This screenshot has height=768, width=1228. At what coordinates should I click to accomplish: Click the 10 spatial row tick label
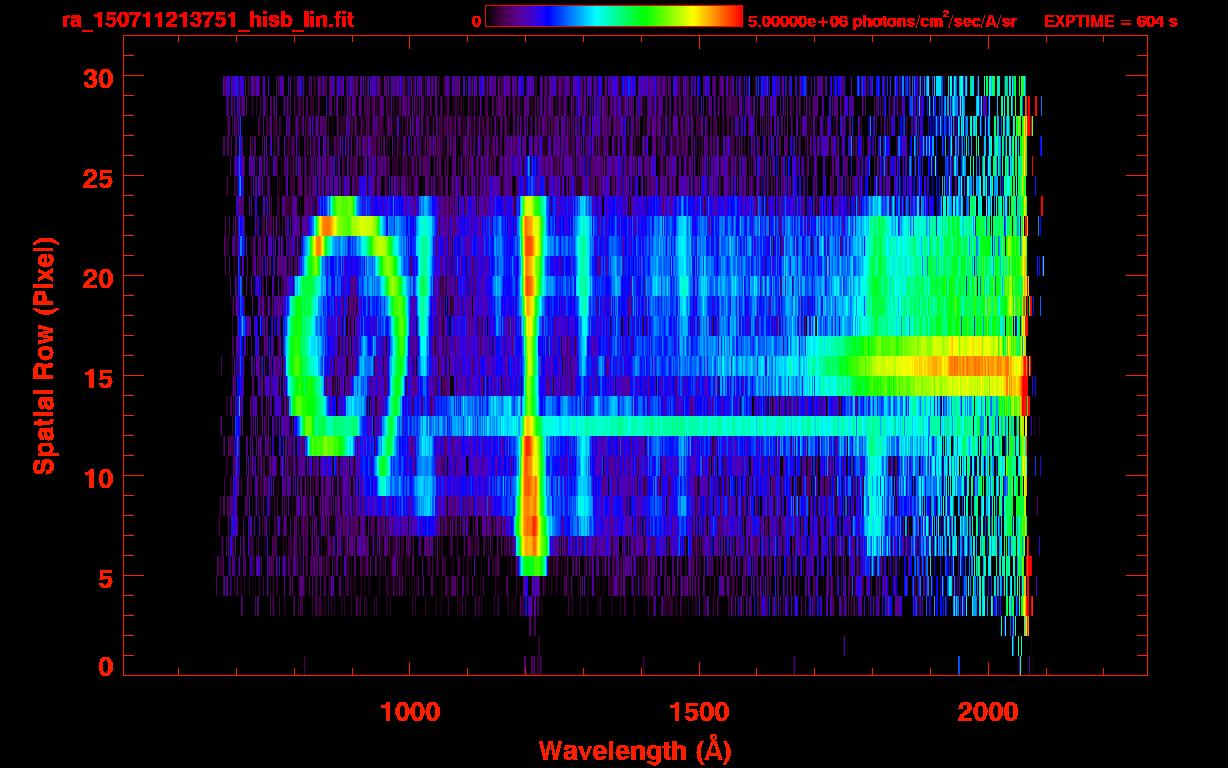tap(98, 477)
